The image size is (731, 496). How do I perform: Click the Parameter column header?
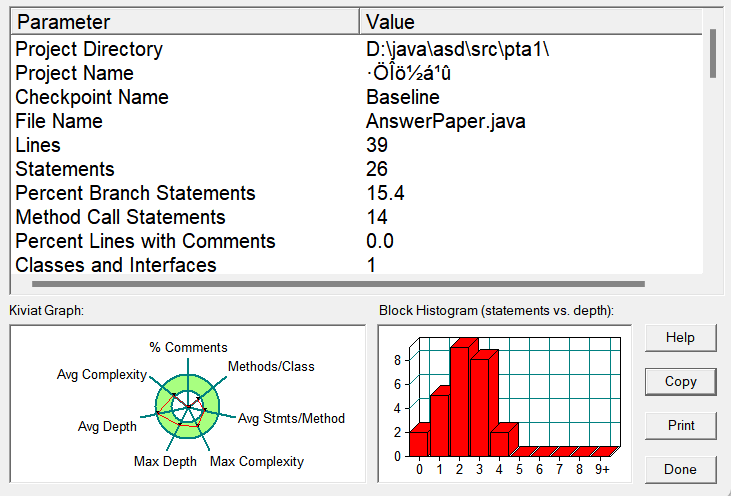(x=185, y=21)
